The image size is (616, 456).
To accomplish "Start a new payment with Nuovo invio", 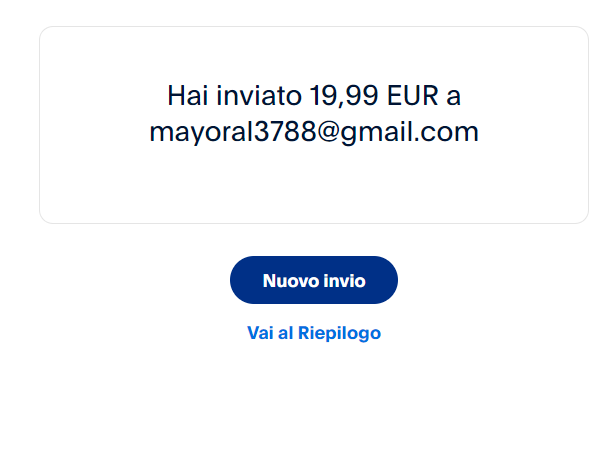I will 314,280.
